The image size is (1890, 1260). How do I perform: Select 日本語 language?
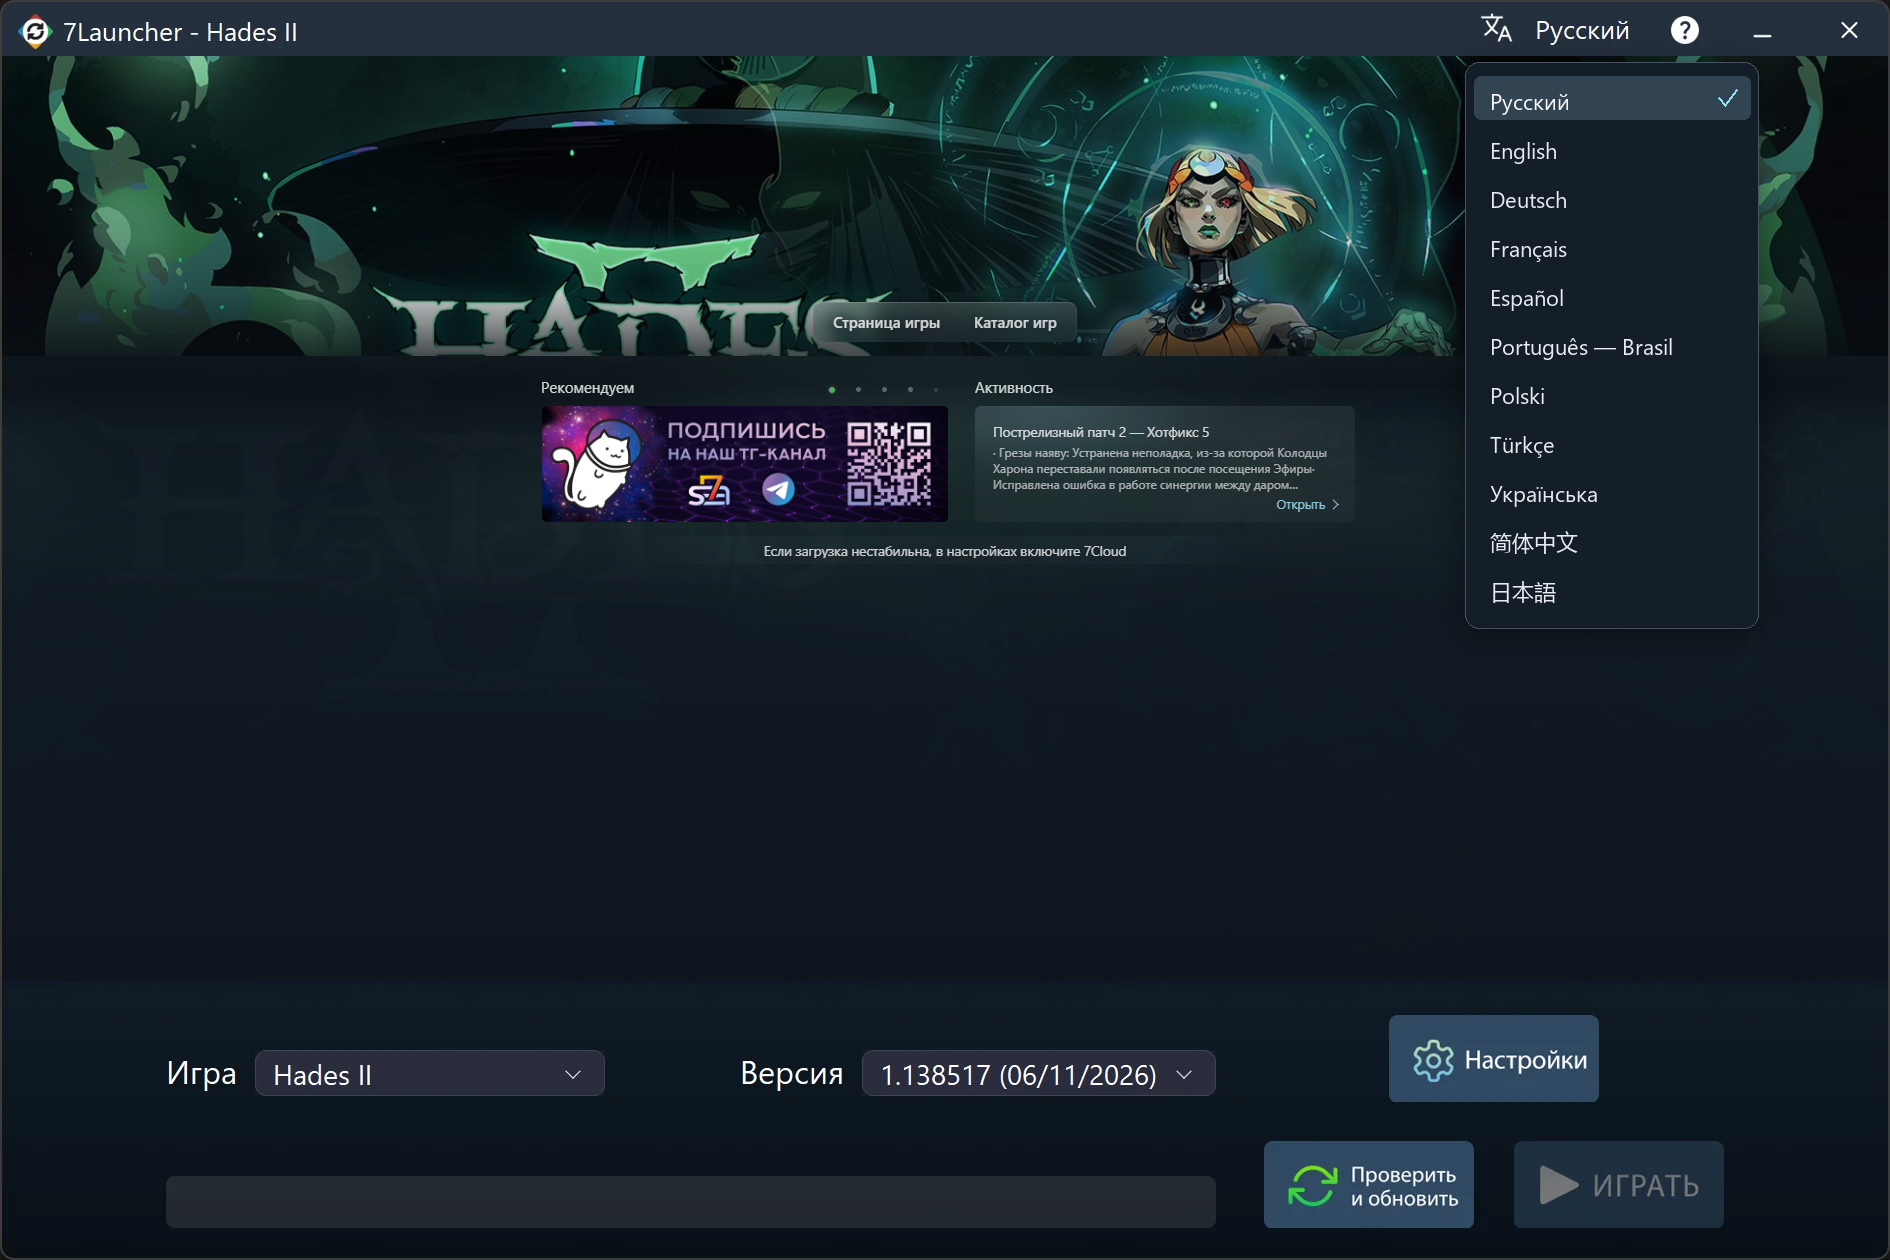(1612, 592)
